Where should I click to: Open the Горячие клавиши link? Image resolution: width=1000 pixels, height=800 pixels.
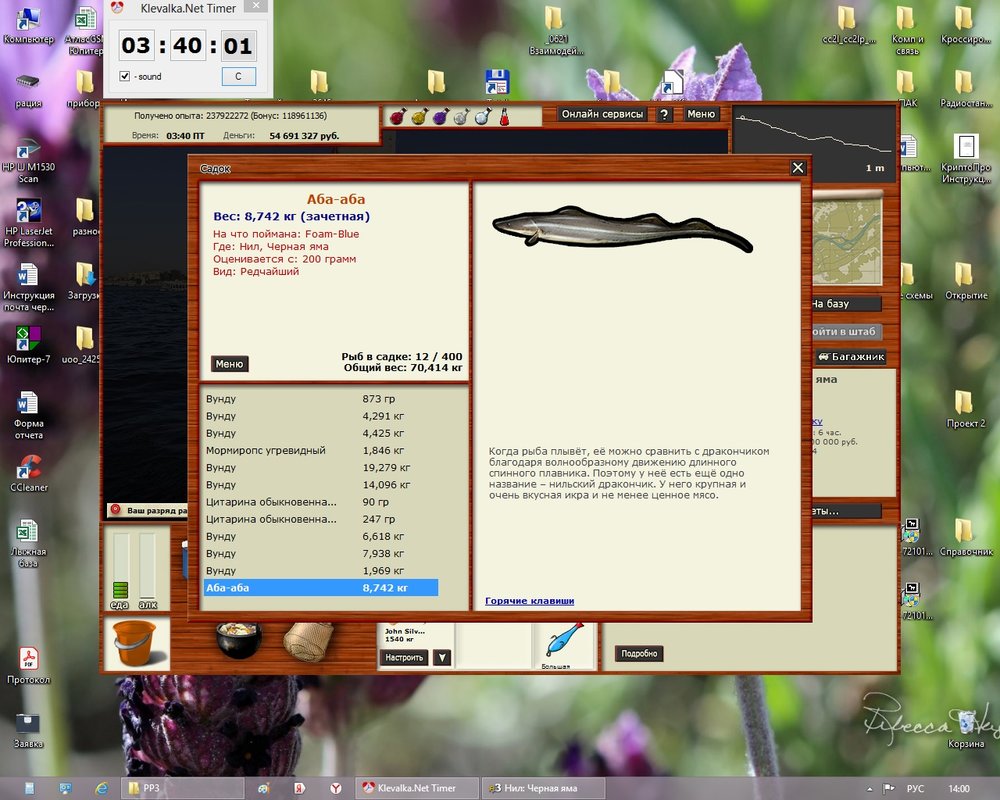529,600
